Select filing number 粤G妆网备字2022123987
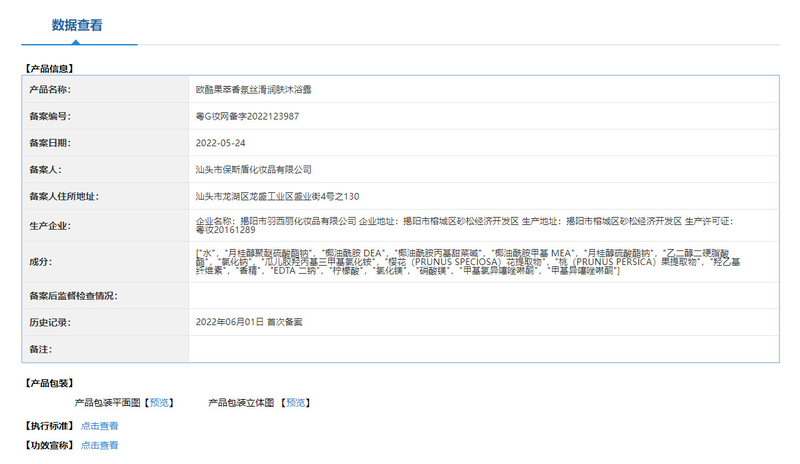 247,116
